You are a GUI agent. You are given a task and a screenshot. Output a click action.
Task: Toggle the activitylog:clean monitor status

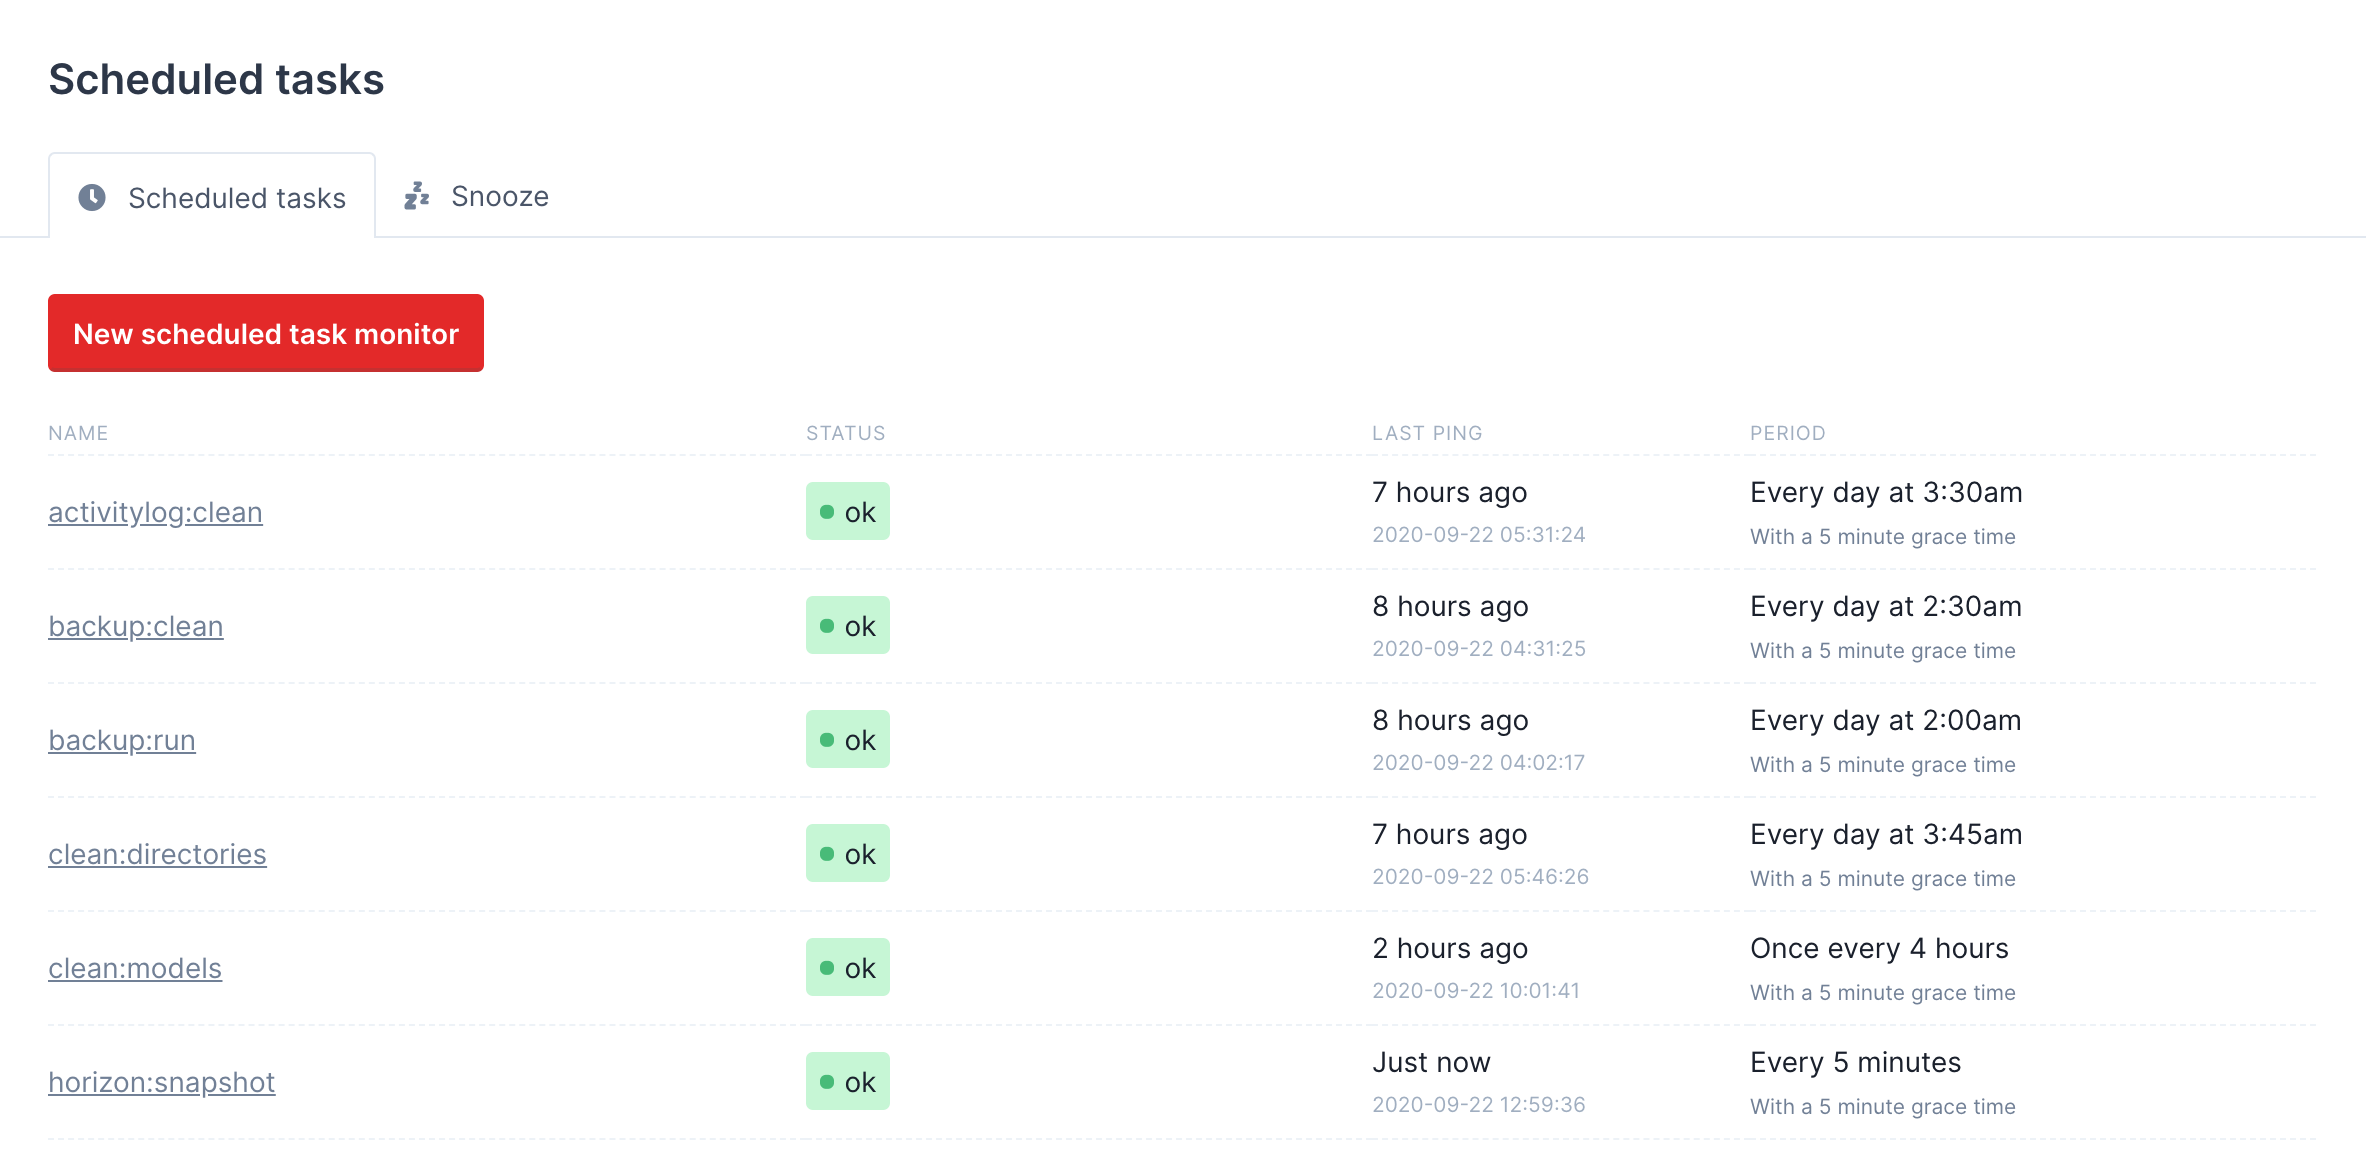coord(850,510)
